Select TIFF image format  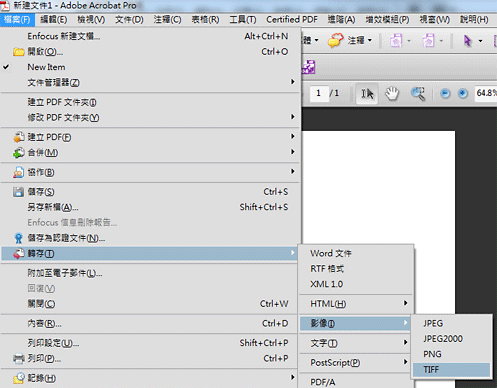[x=452, y=370]
